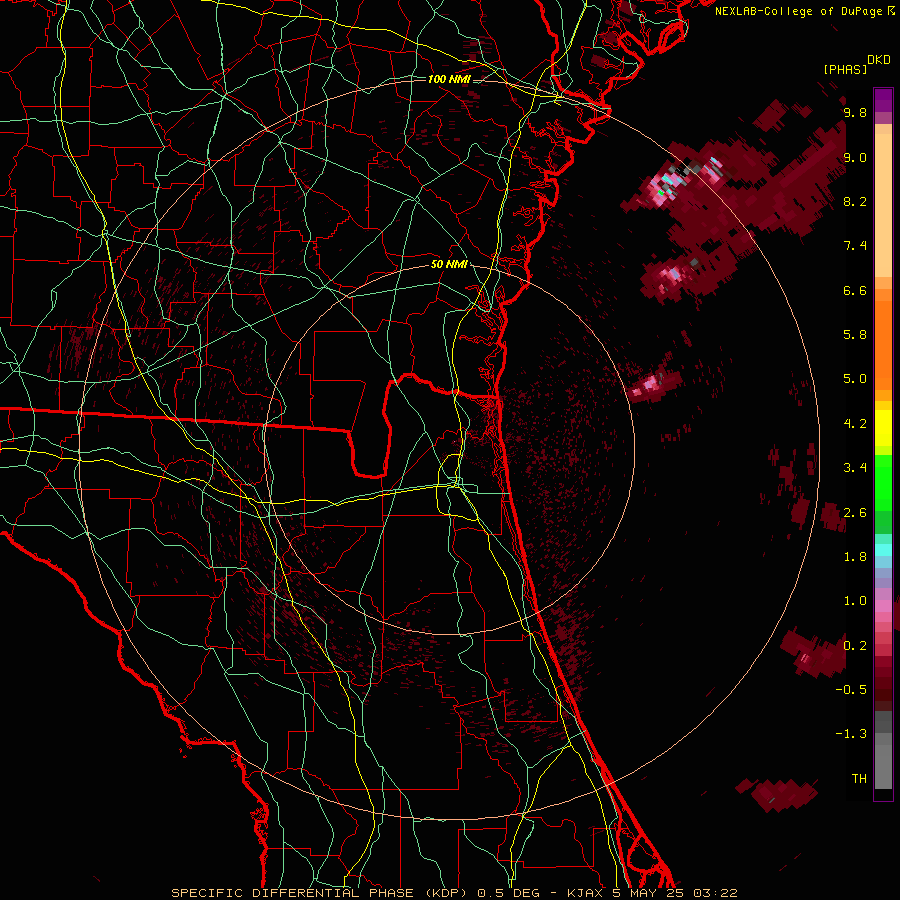The height and width of the screenshot is (900, 900).
Task: Pick the yellow color band on the scale
Action: tap(883, 428)
